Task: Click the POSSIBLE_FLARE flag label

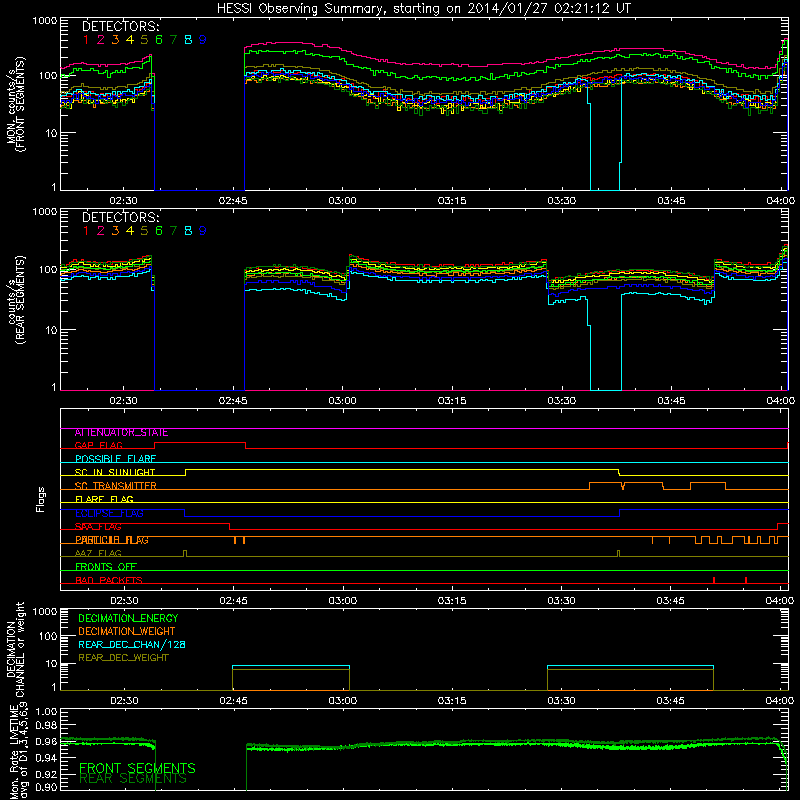Action: (116, 459)
